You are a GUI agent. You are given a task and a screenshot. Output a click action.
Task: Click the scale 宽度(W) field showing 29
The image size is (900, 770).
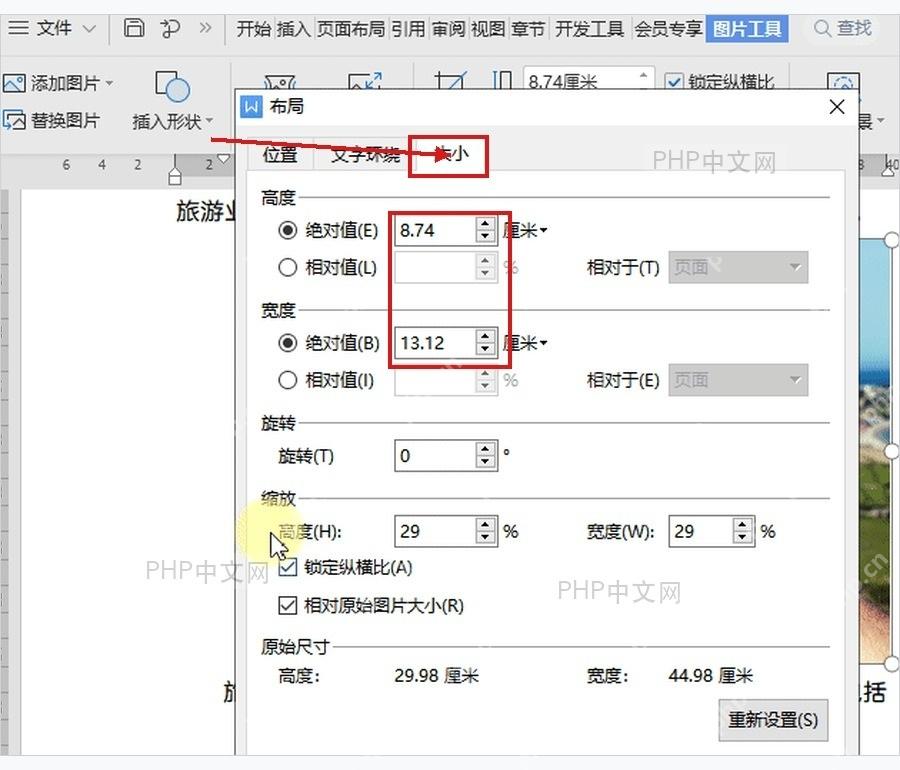[x=701, y=531]
